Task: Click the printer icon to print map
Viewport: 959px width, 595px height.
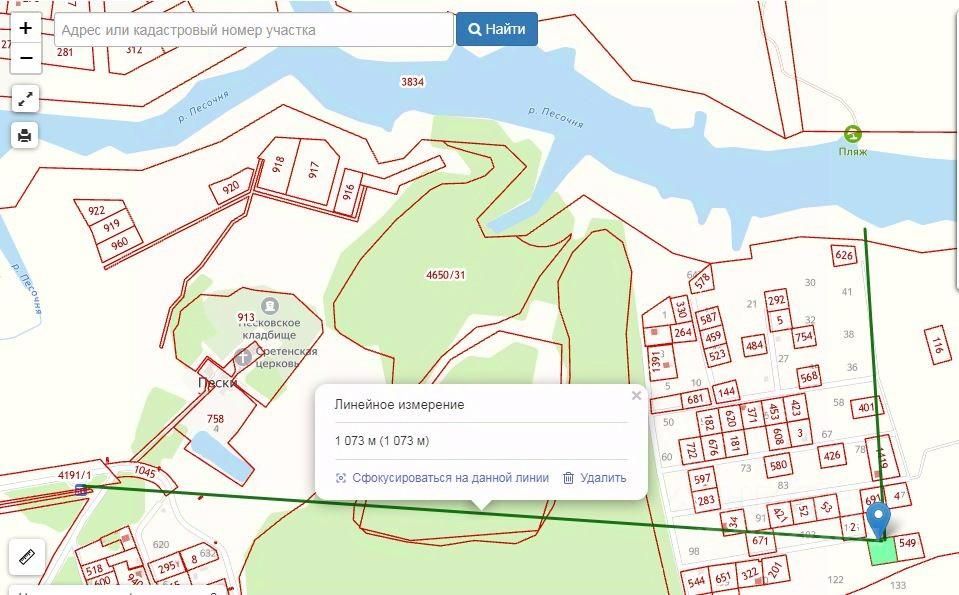Action: click(x=25, y=135)
